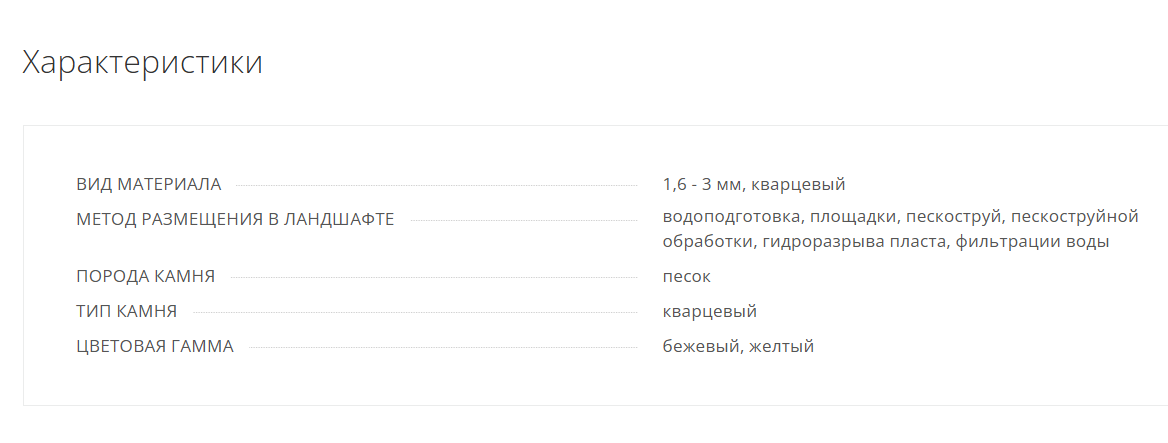Viewport: 1168px width, 443px height.
Task: Select the ТИП КАМНЯ label
Action: (x=127, y=311)
